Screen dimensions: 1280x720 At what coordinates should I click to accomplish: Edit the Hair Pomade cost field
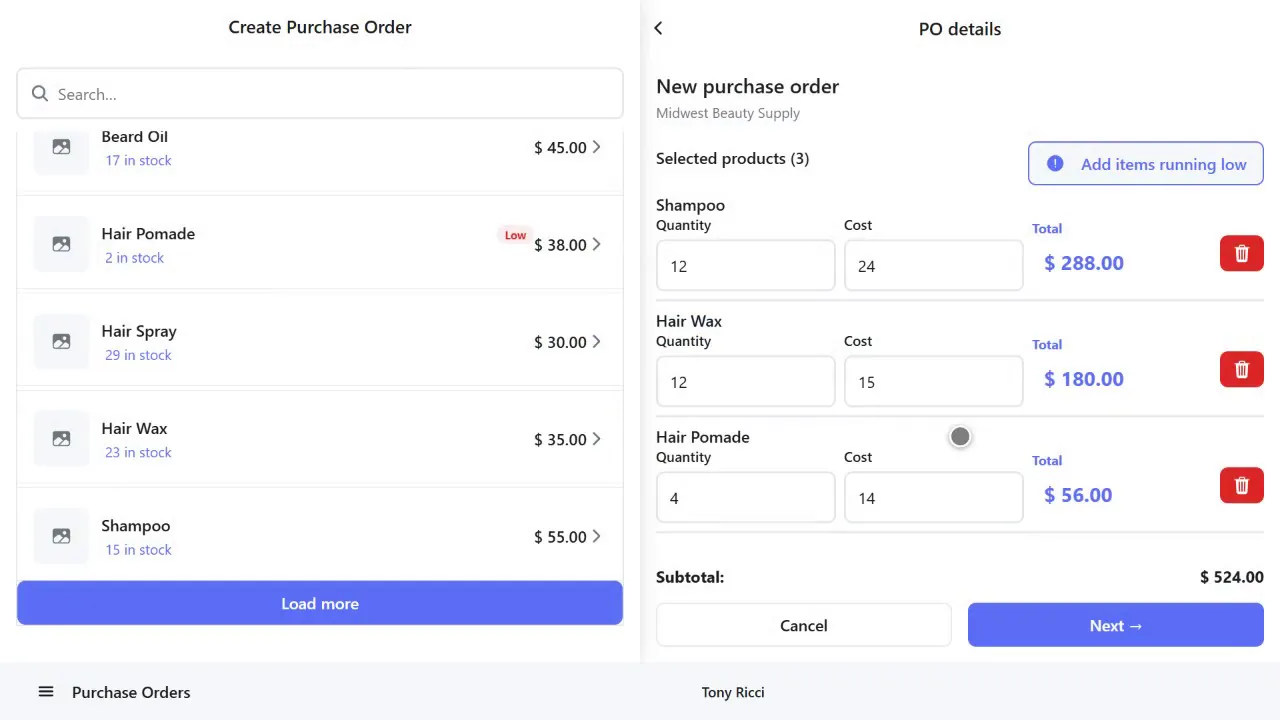(x=934, y=498)
